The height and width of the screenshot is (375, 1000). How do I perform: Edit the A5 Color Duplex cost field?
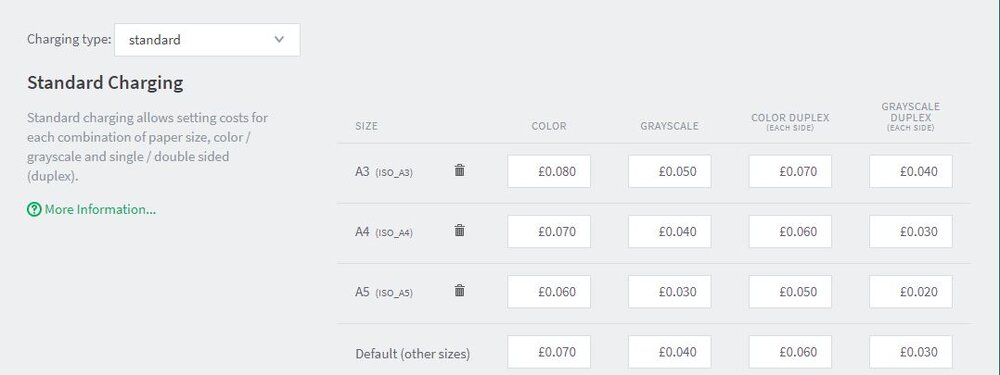tap(790, 291)
